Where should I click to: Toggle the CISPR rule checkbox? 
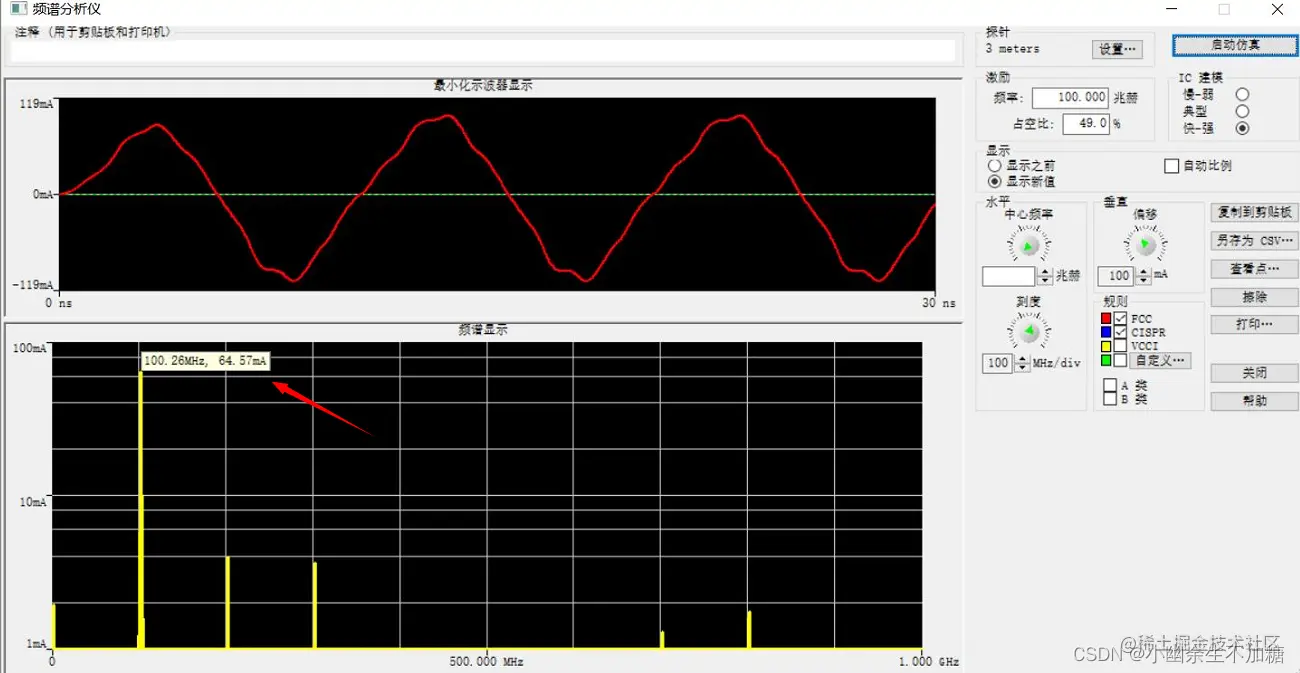coord(1121,332)
